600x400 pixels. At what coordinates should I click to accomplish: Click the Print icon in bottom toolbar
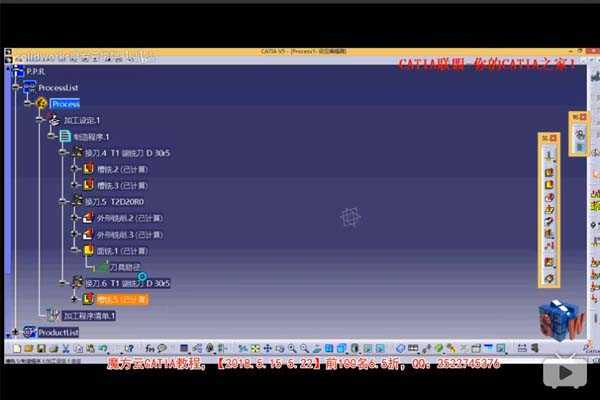[53, 348]
